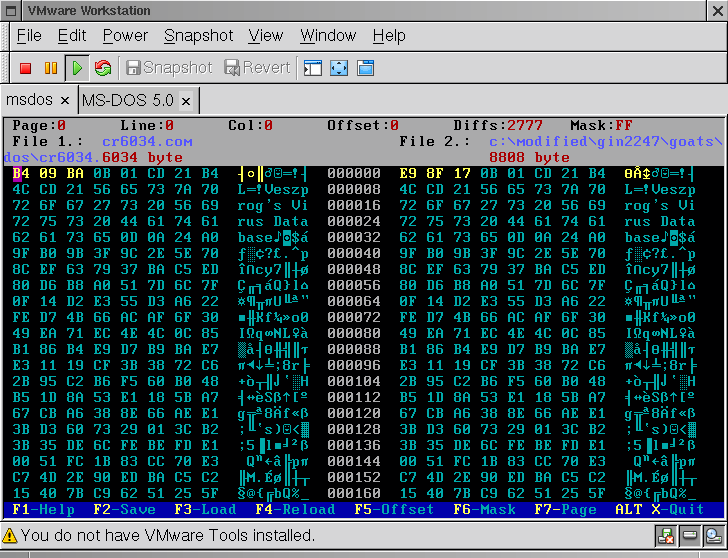Screen dimensions: 728x558
Task: Click the ALT X-Quit label
Action: [659, 509]
